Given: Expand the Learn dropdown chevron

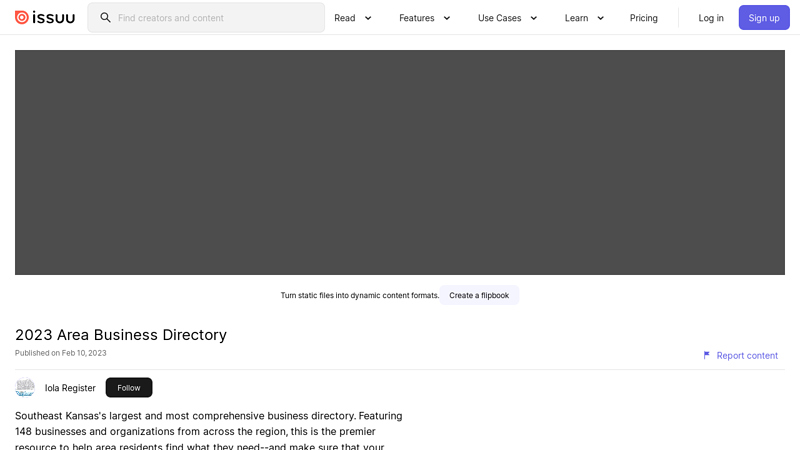Looking at the screenshot, I should [x=601, y=18].
